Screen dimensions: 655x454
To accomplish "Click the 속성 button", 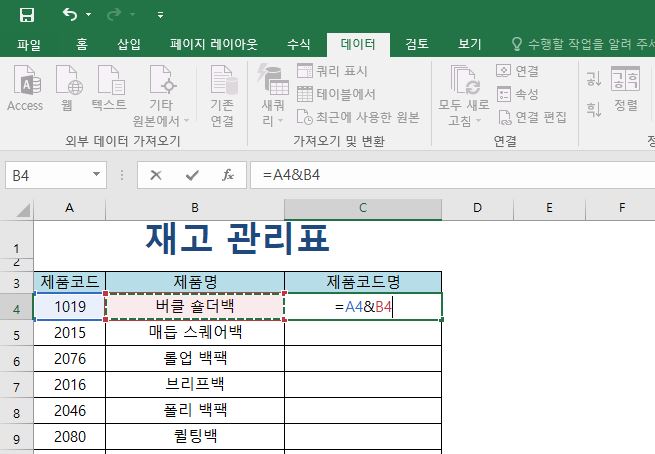I will (x=517, y=94).
